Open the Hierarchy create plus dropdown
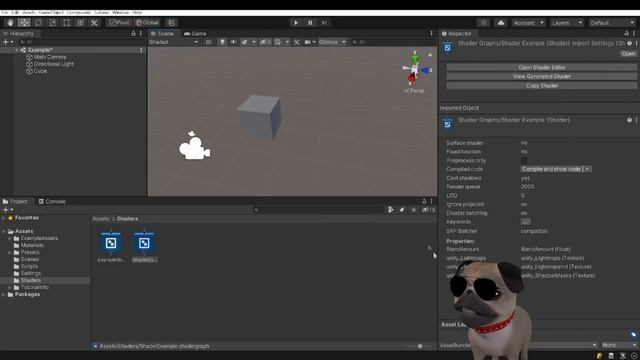Screen dimensions: 640x360 [x=8, y=42]
